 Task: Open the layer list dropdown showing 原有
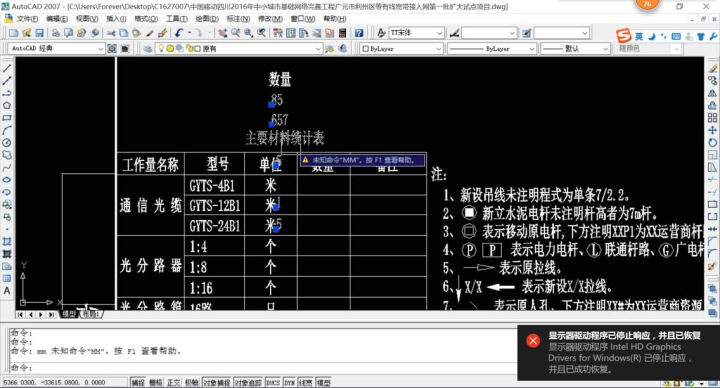[238, 48]
